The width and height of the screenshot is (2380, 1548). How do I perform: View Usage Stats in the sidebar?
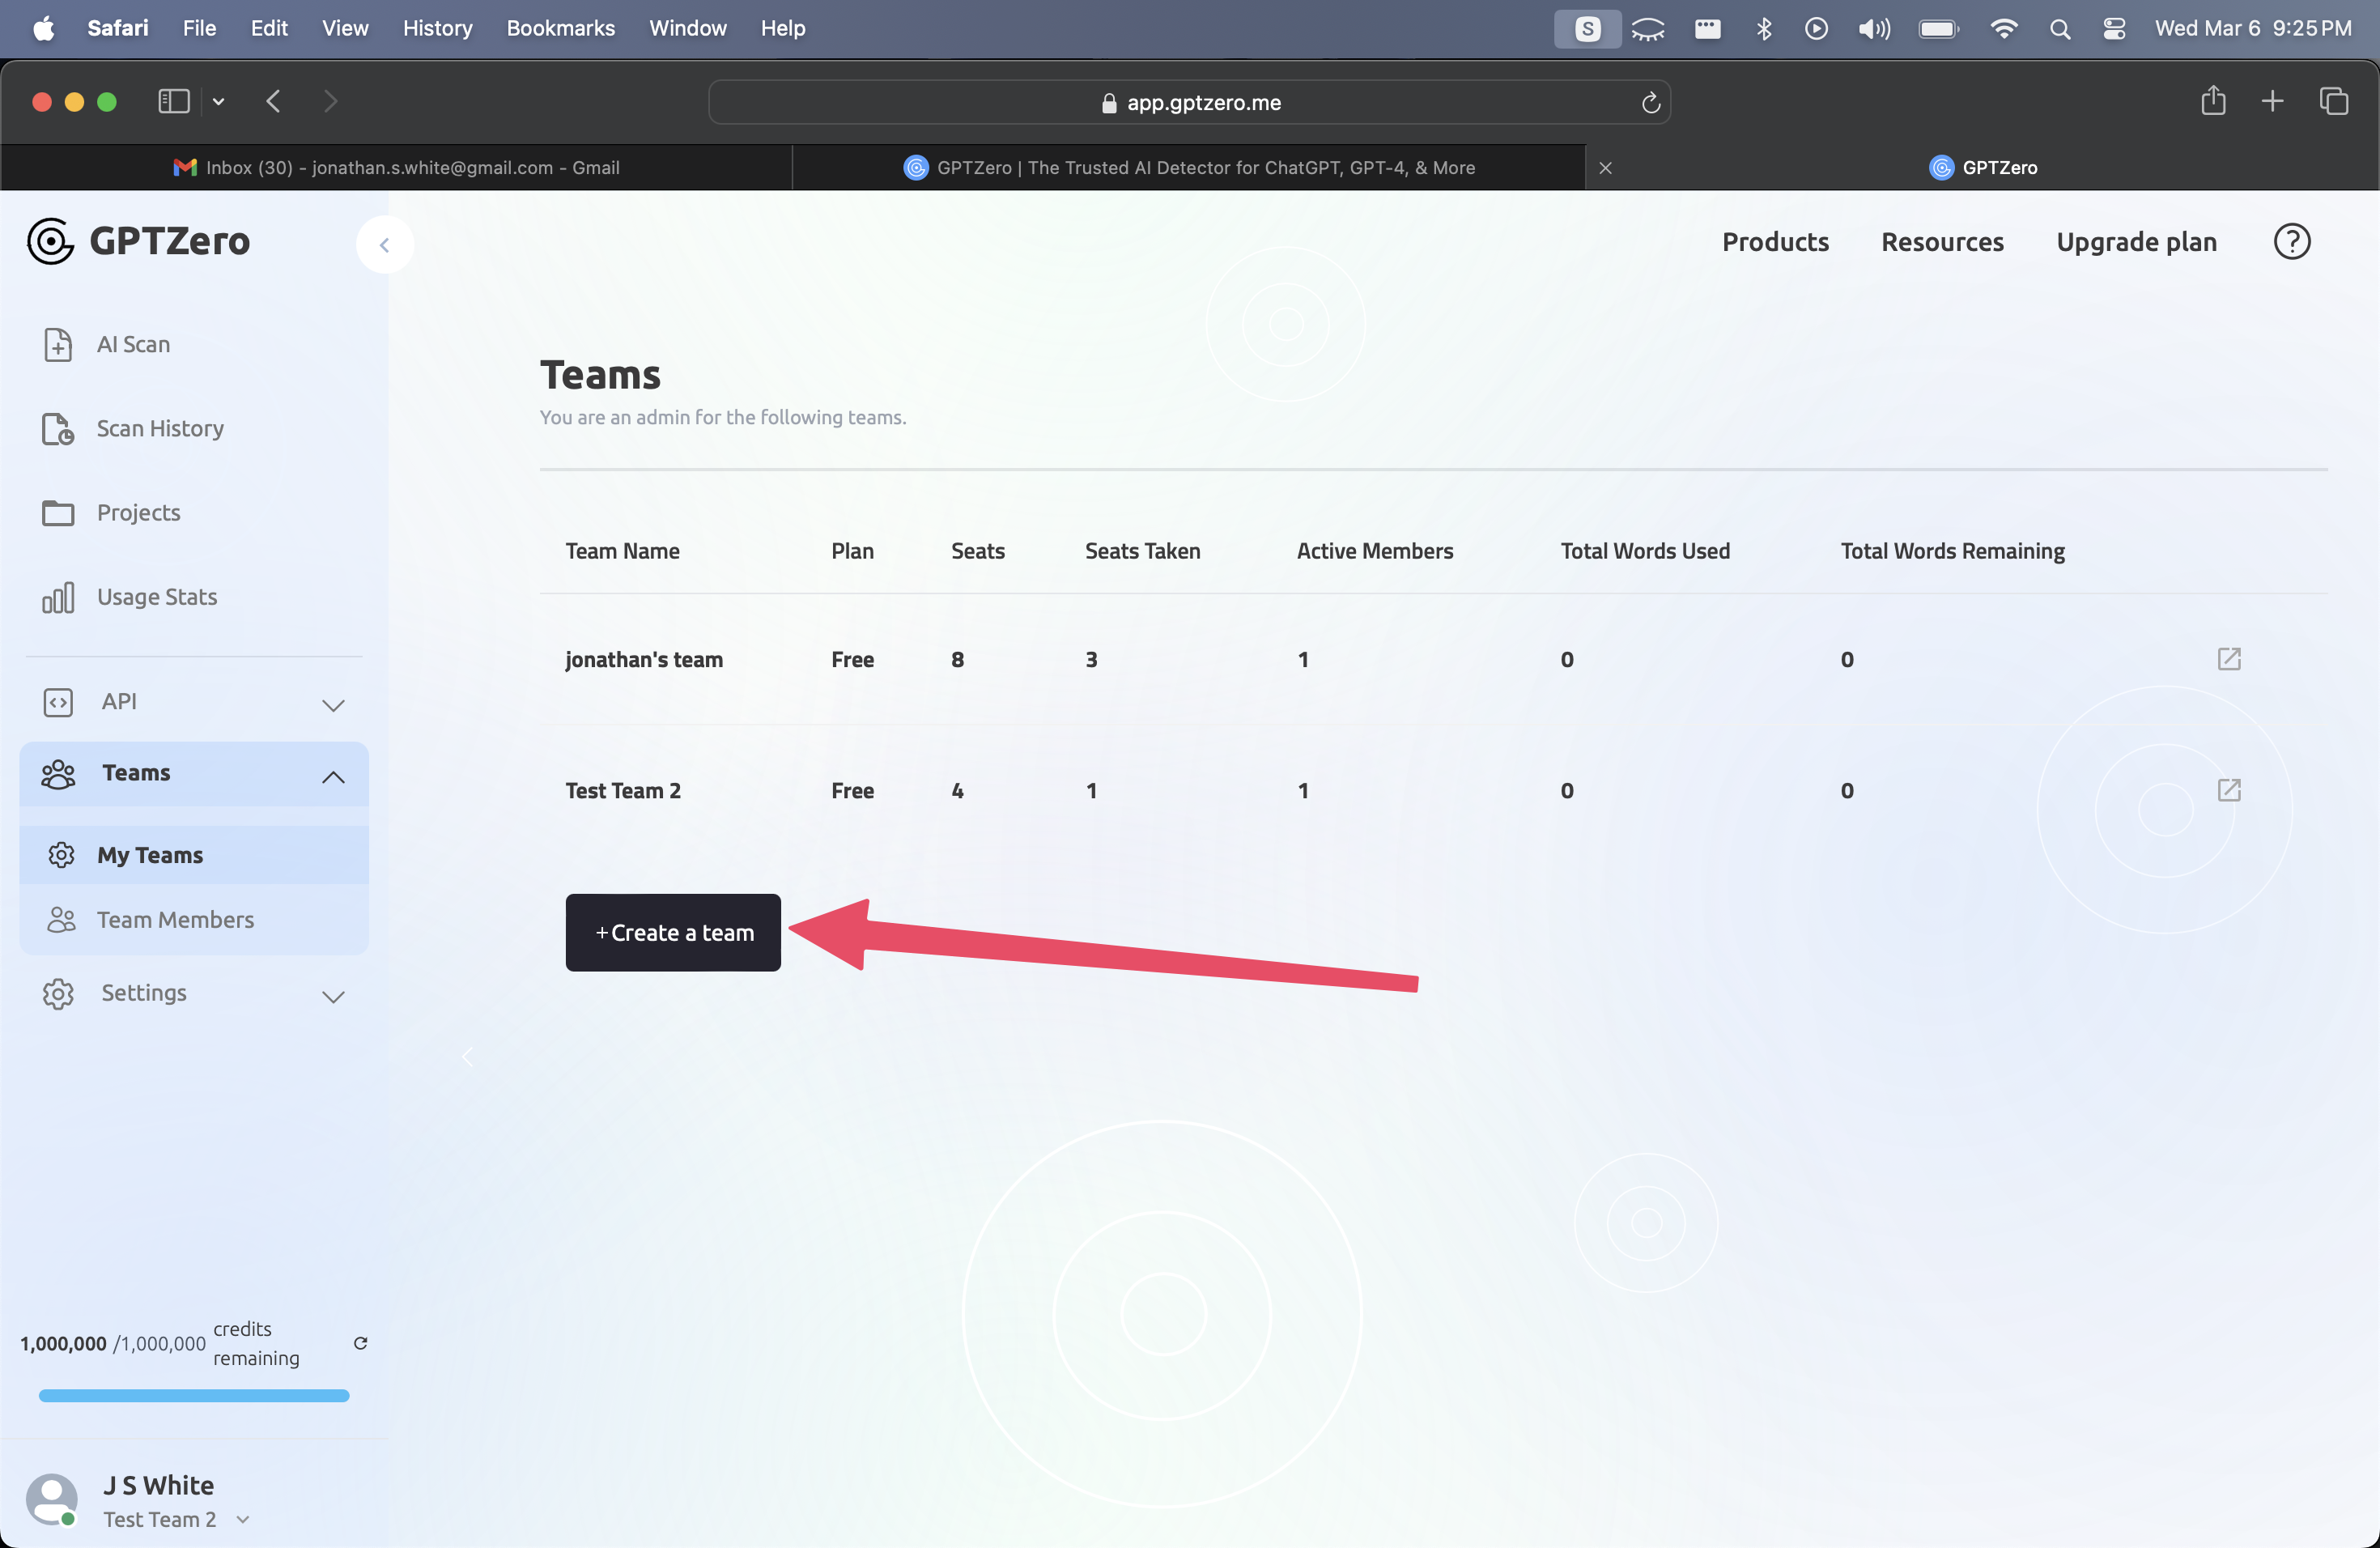click(x=157, y=597)
